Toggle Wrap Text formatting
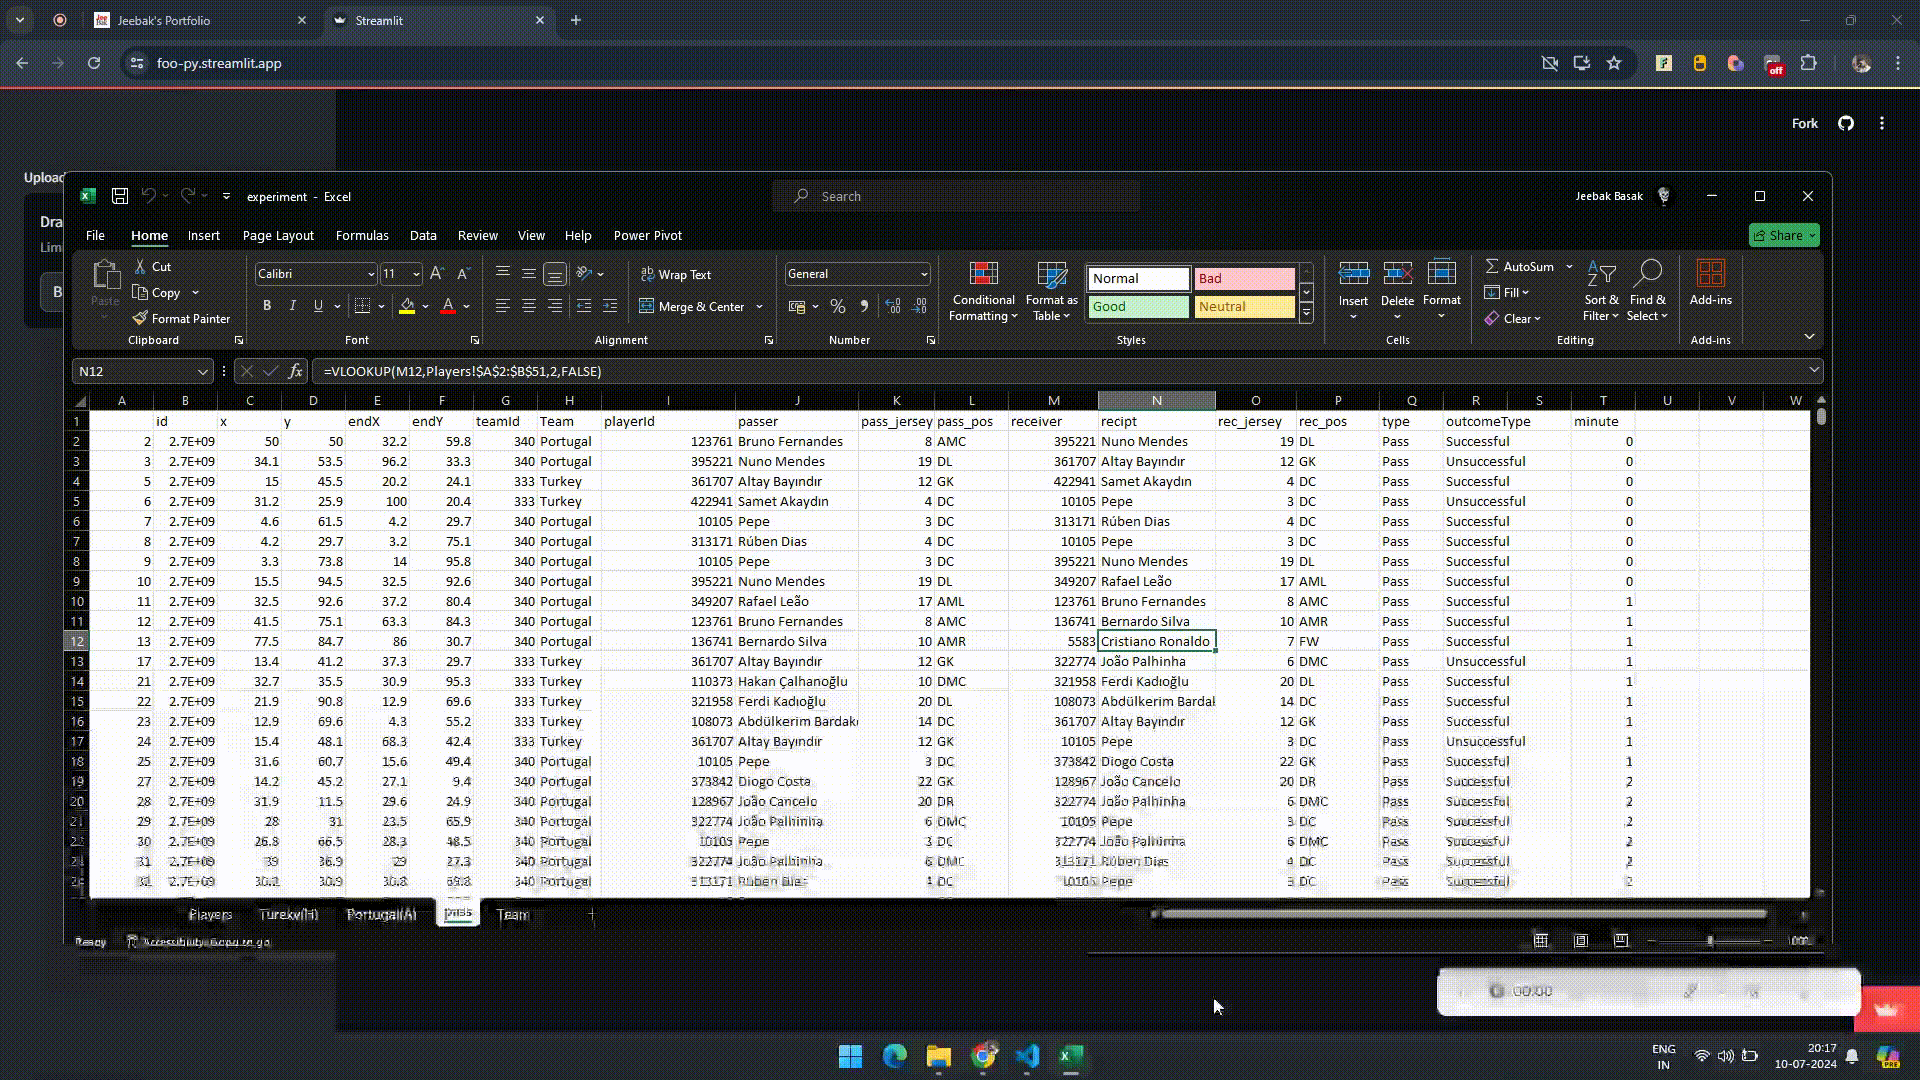The height and width of the screenshot is (1080, 1920). click(x=676, y=273)
